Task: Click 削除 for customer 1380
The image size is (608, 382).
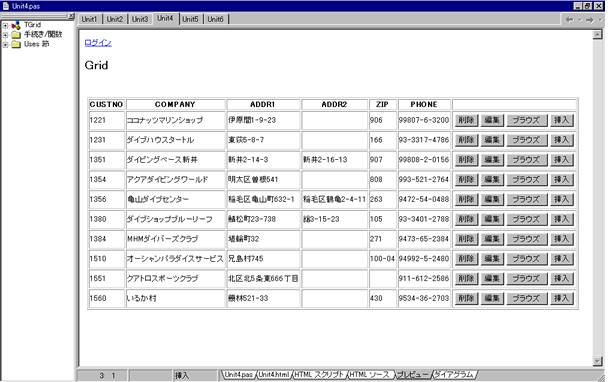Action: (x=466, y=219)
